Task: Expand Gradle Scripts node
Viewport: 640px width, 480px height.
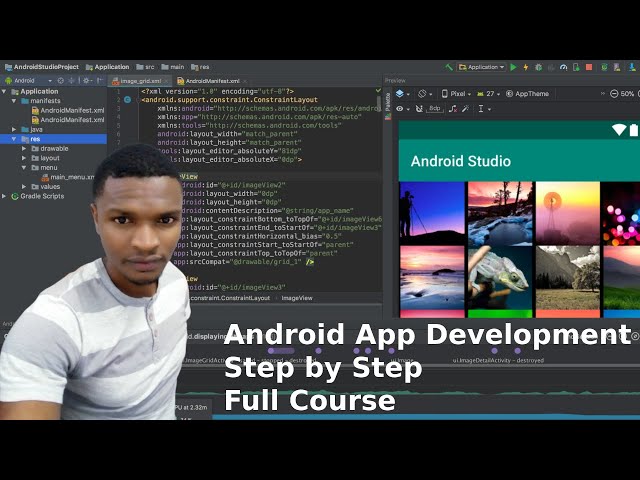Action: (x=4, y=196)
